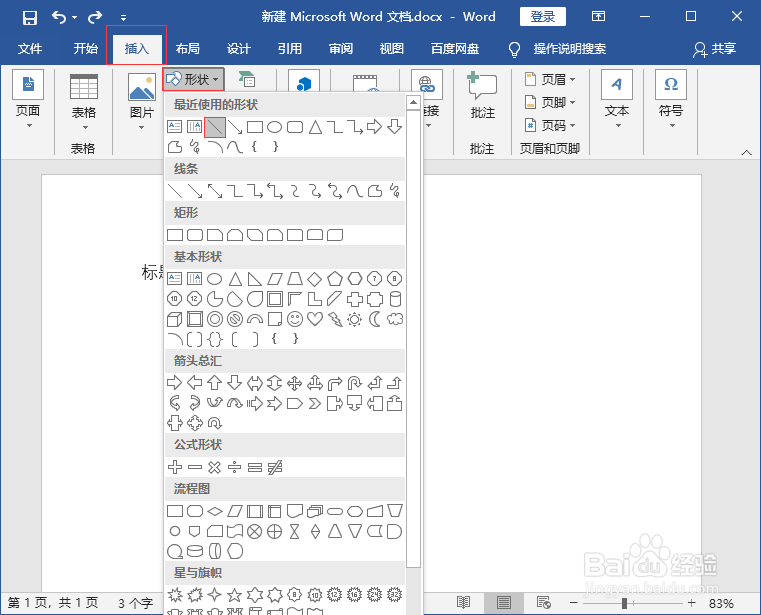Pick the chevron arrow in 箭头总汇
Image resolution: width=761 pixels, height=615 pixels.
click(314, 403)
